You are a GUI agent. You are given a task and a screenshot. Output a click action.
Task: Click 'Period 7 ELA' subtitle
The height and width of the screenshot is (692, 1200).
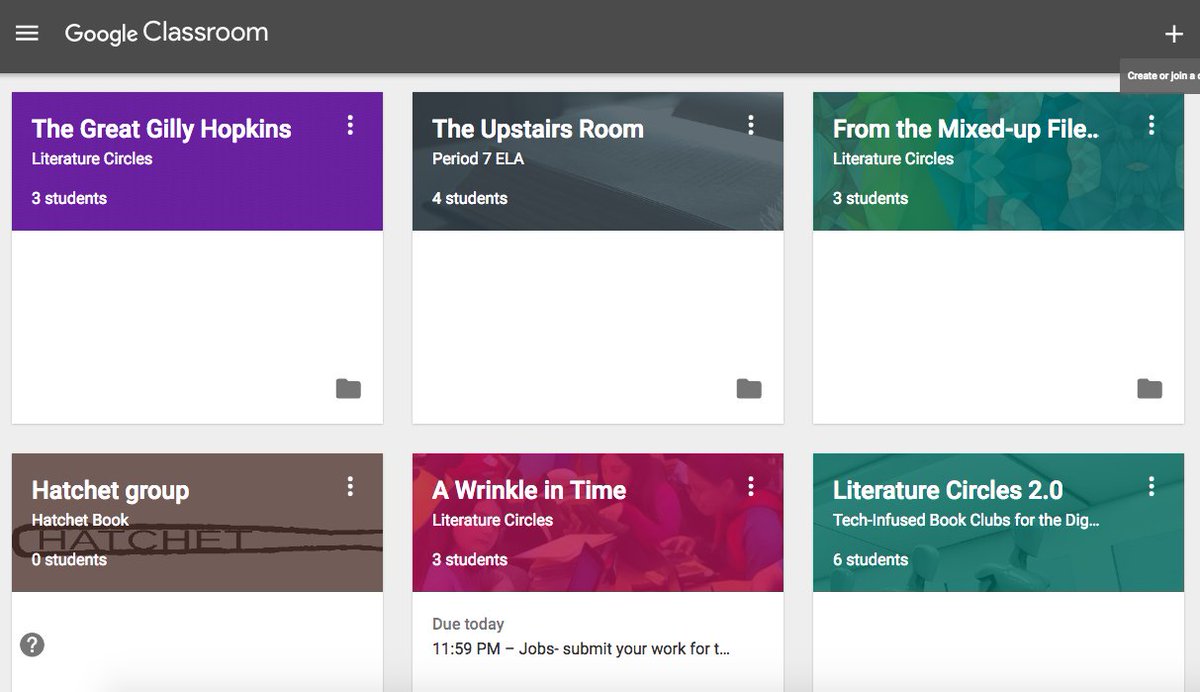click(478, 158)
